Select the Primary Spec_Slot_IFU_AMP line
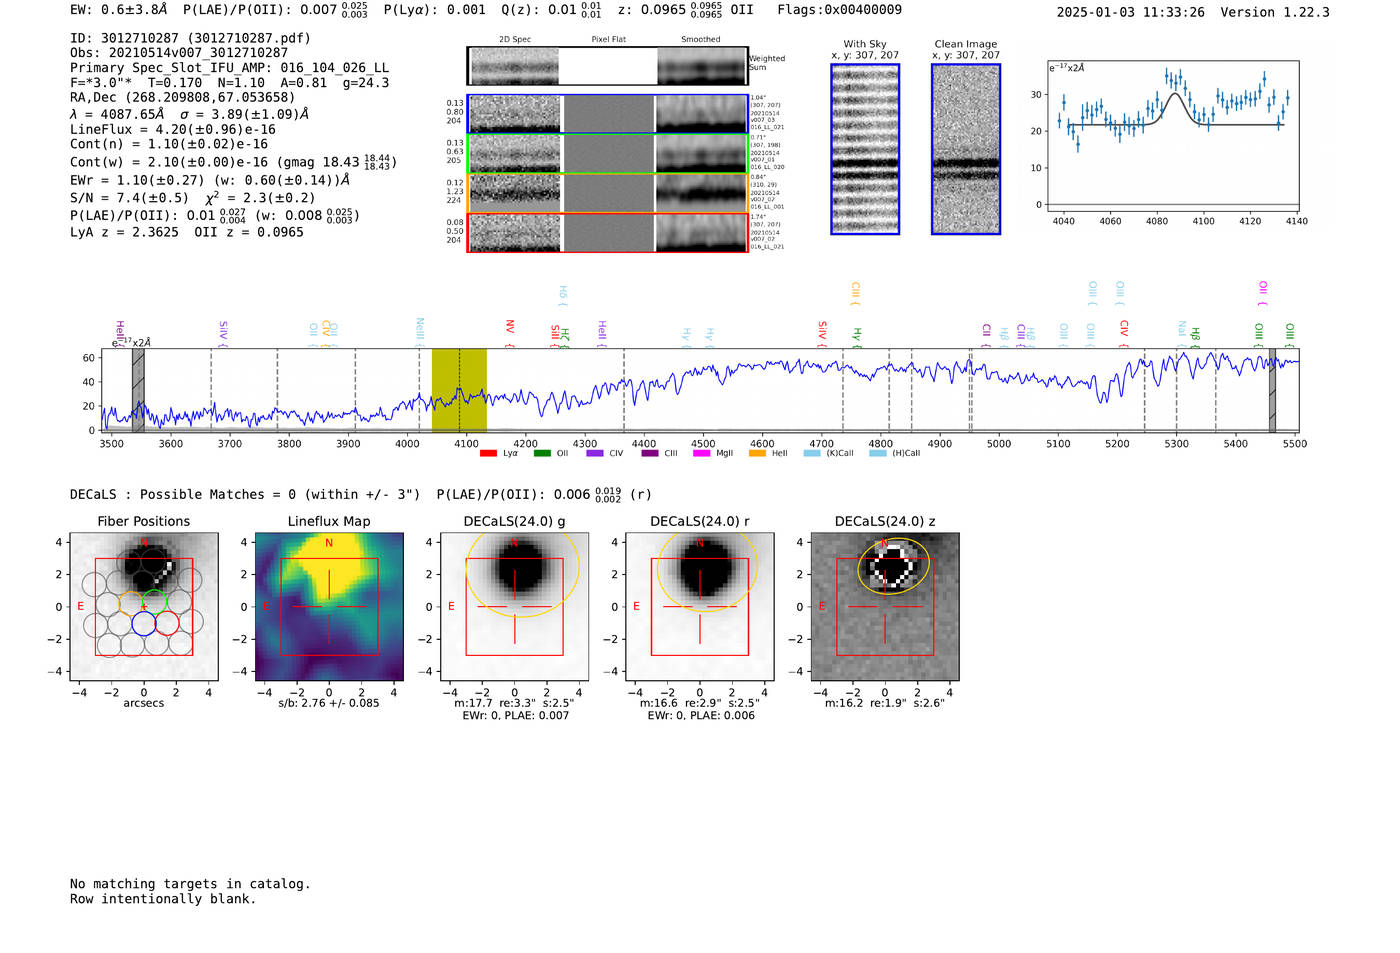The image size is (1400, 953). (x=229, y=68)
